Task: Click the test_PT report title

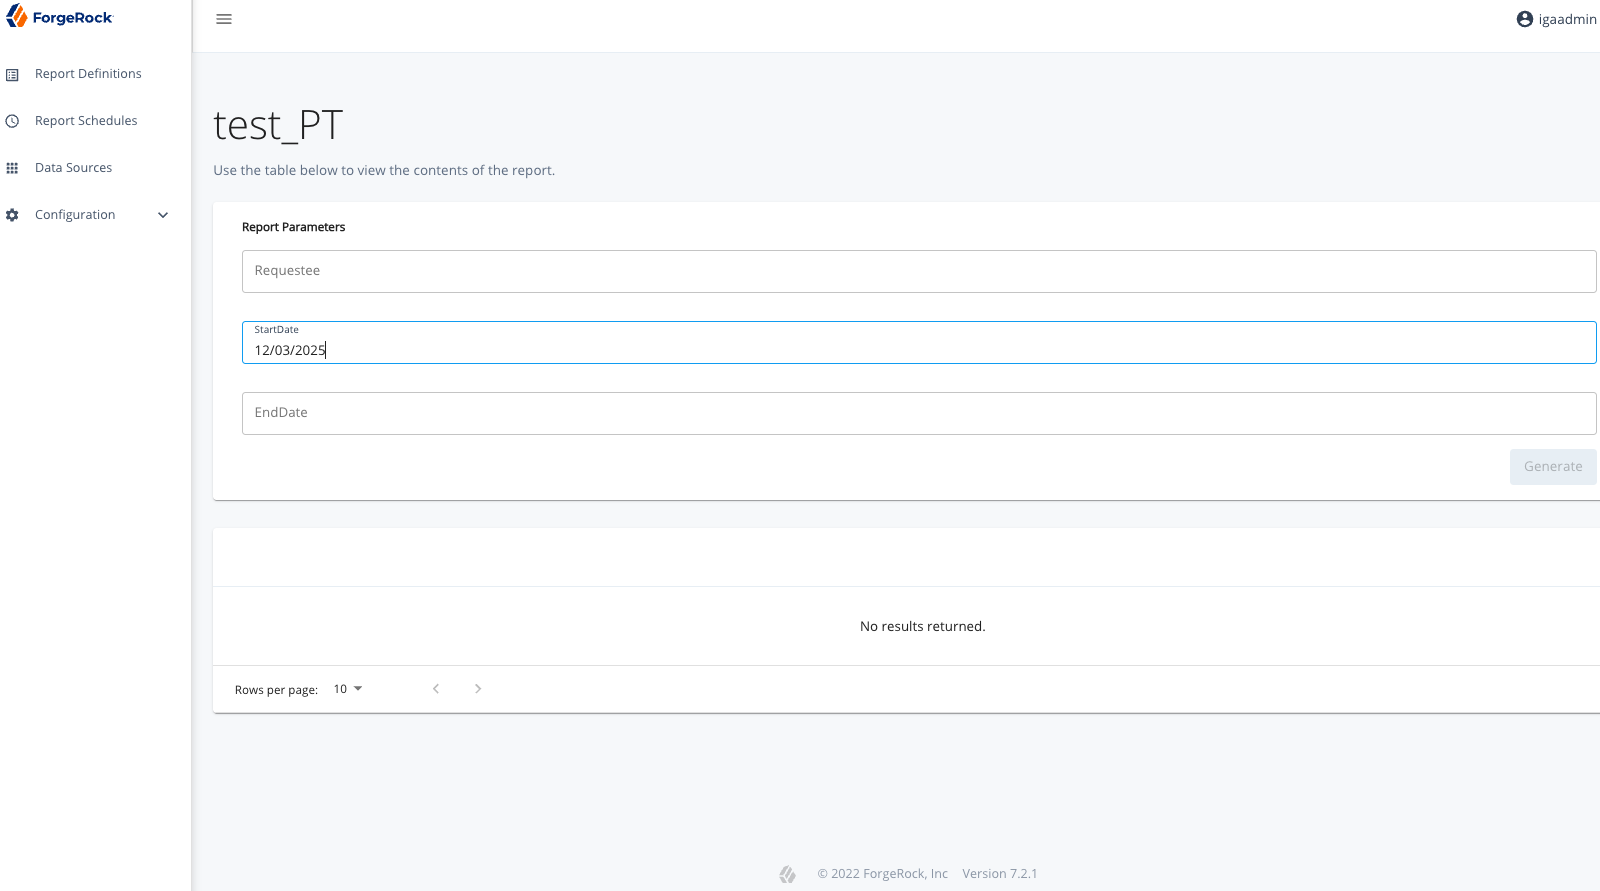Action: coord(278,126)
